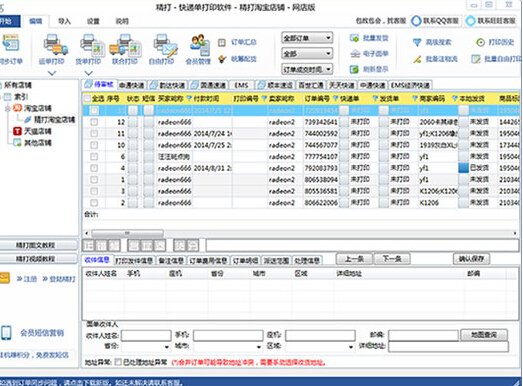
Task: Check the checkbox for order row 6
Action: pyautogui.click(x=94, y=156)
